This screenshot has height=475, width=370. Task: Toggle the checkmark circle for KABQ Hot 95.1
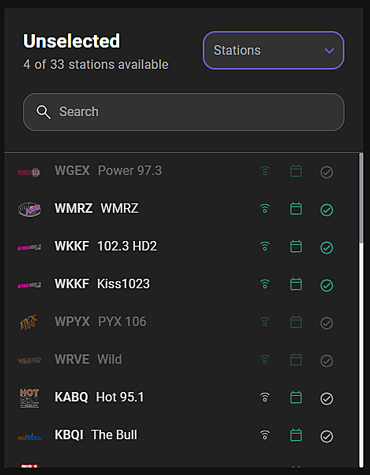coord(327,398)
